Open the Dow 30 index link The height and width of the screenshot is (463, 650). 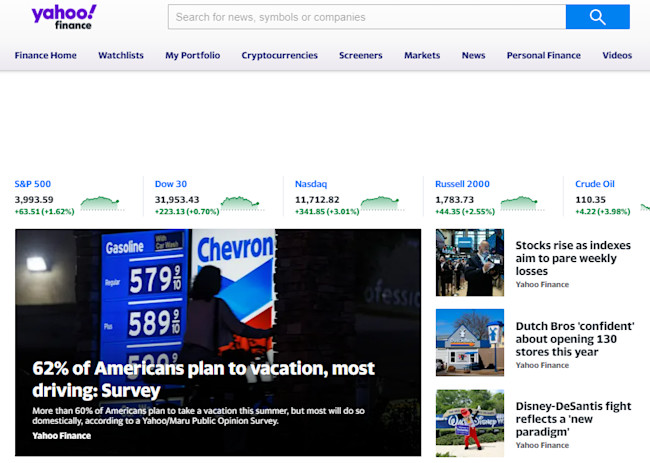tap(171, 184)
